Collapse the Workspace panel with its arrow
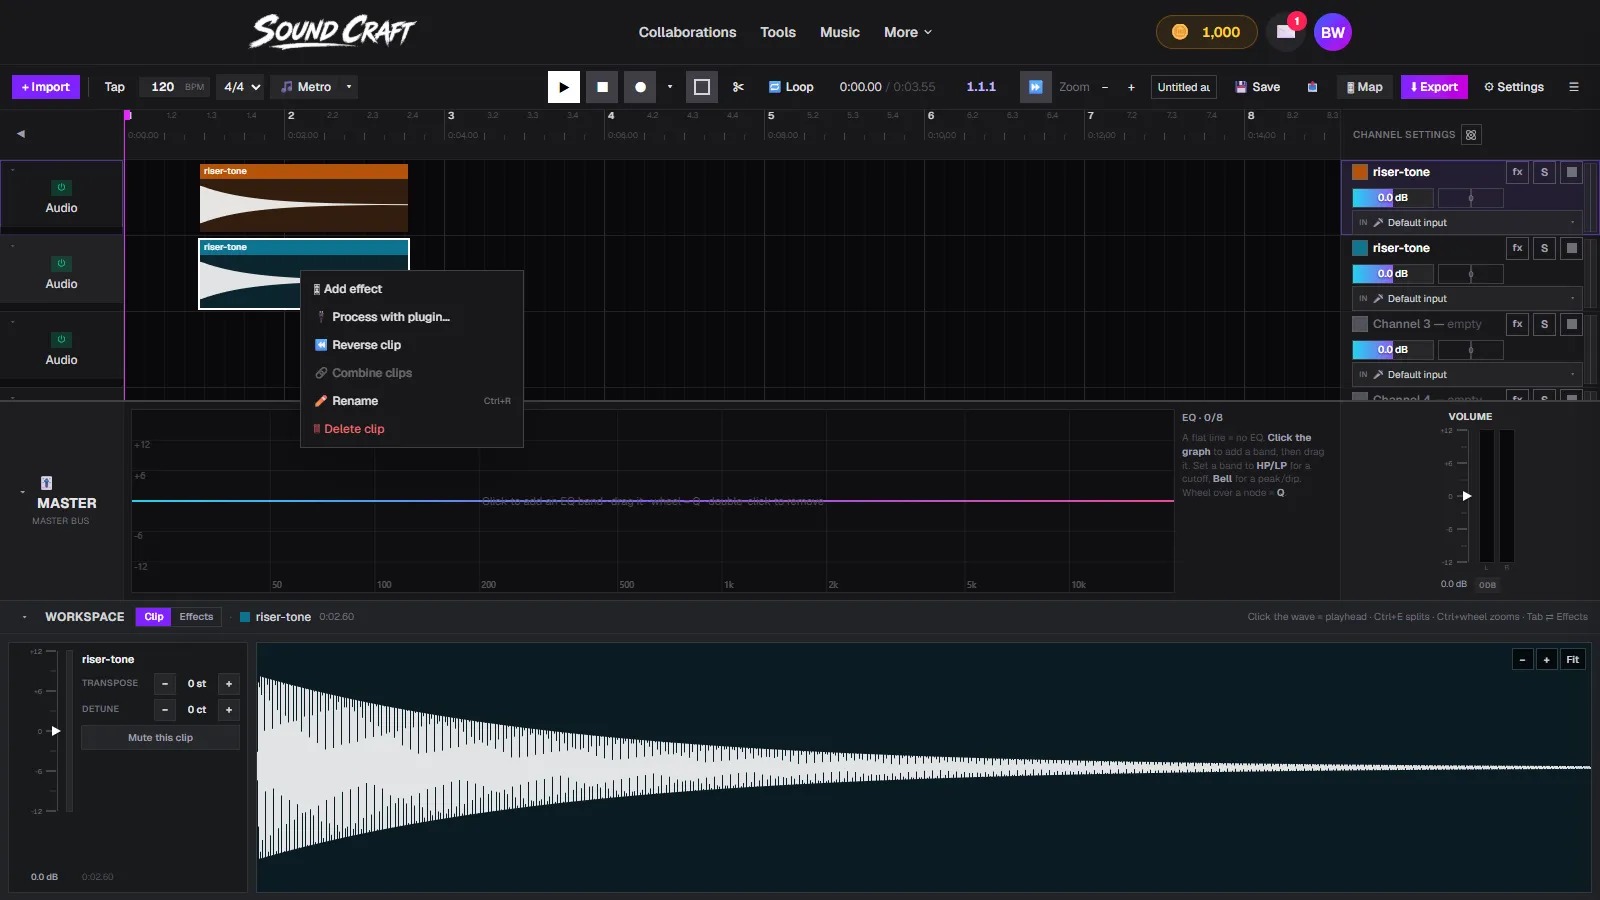1600x900 pixels. [x=24, y=617]
